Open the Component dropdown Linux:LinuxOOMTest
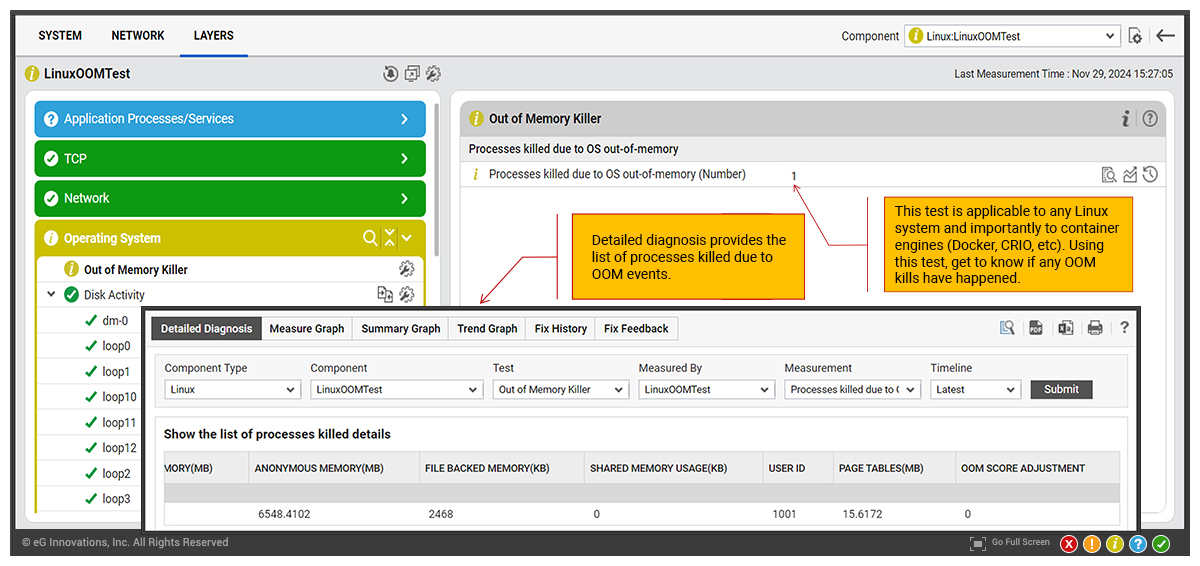This screenshot has height=566, width=1200. click(x=1011, y=36)
